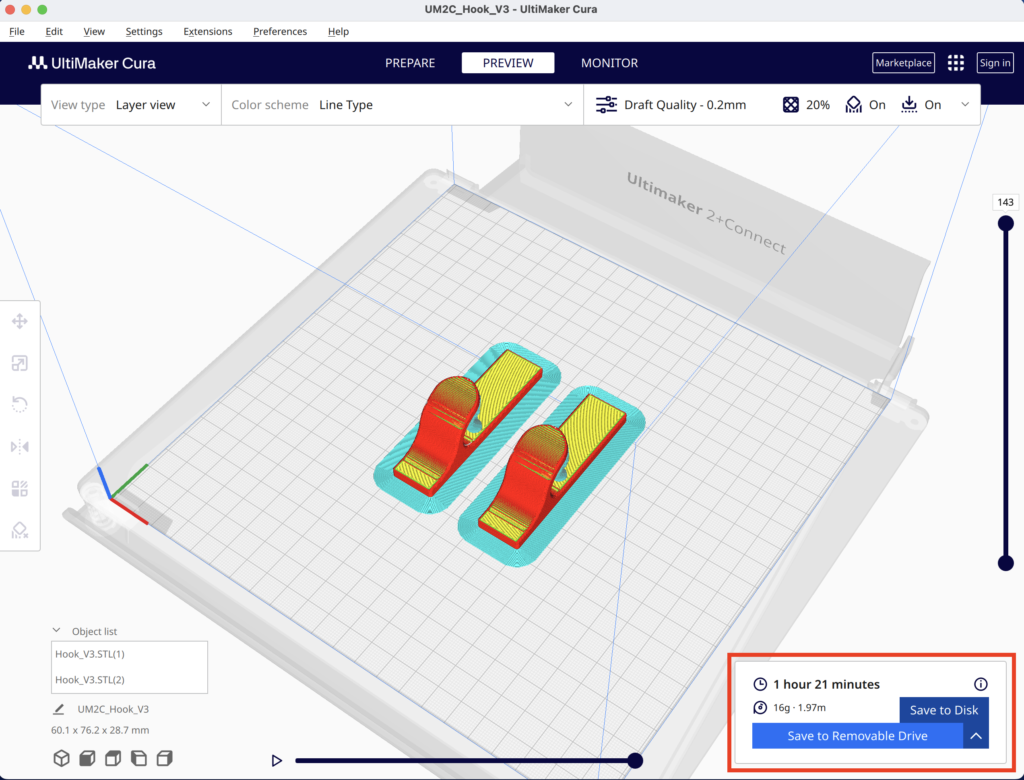Click the support On icon
The width and height of the screenshot is (1024, 780).
click(x=854, y=105)
